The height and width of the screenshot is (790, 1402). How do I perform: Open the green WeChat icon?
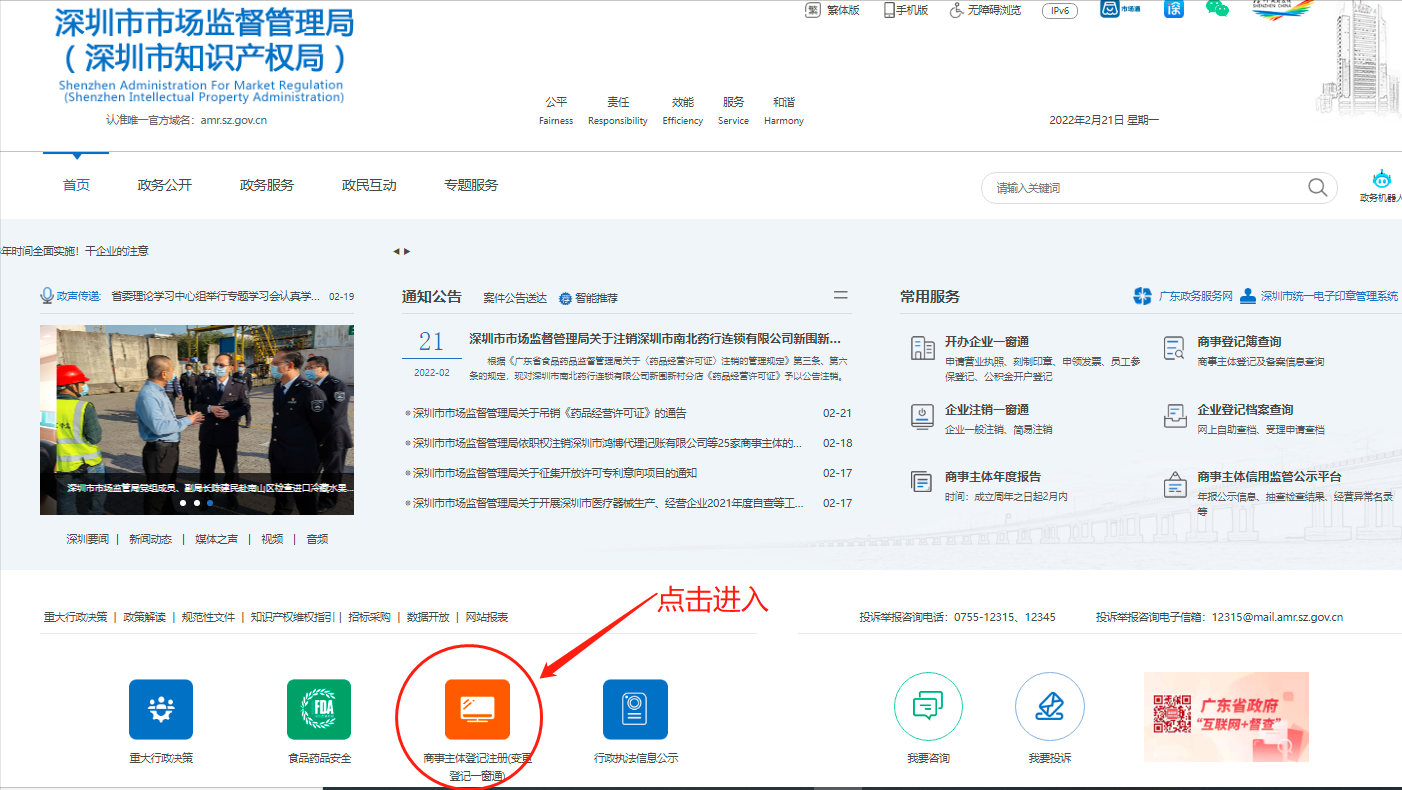click(1216, 9)
